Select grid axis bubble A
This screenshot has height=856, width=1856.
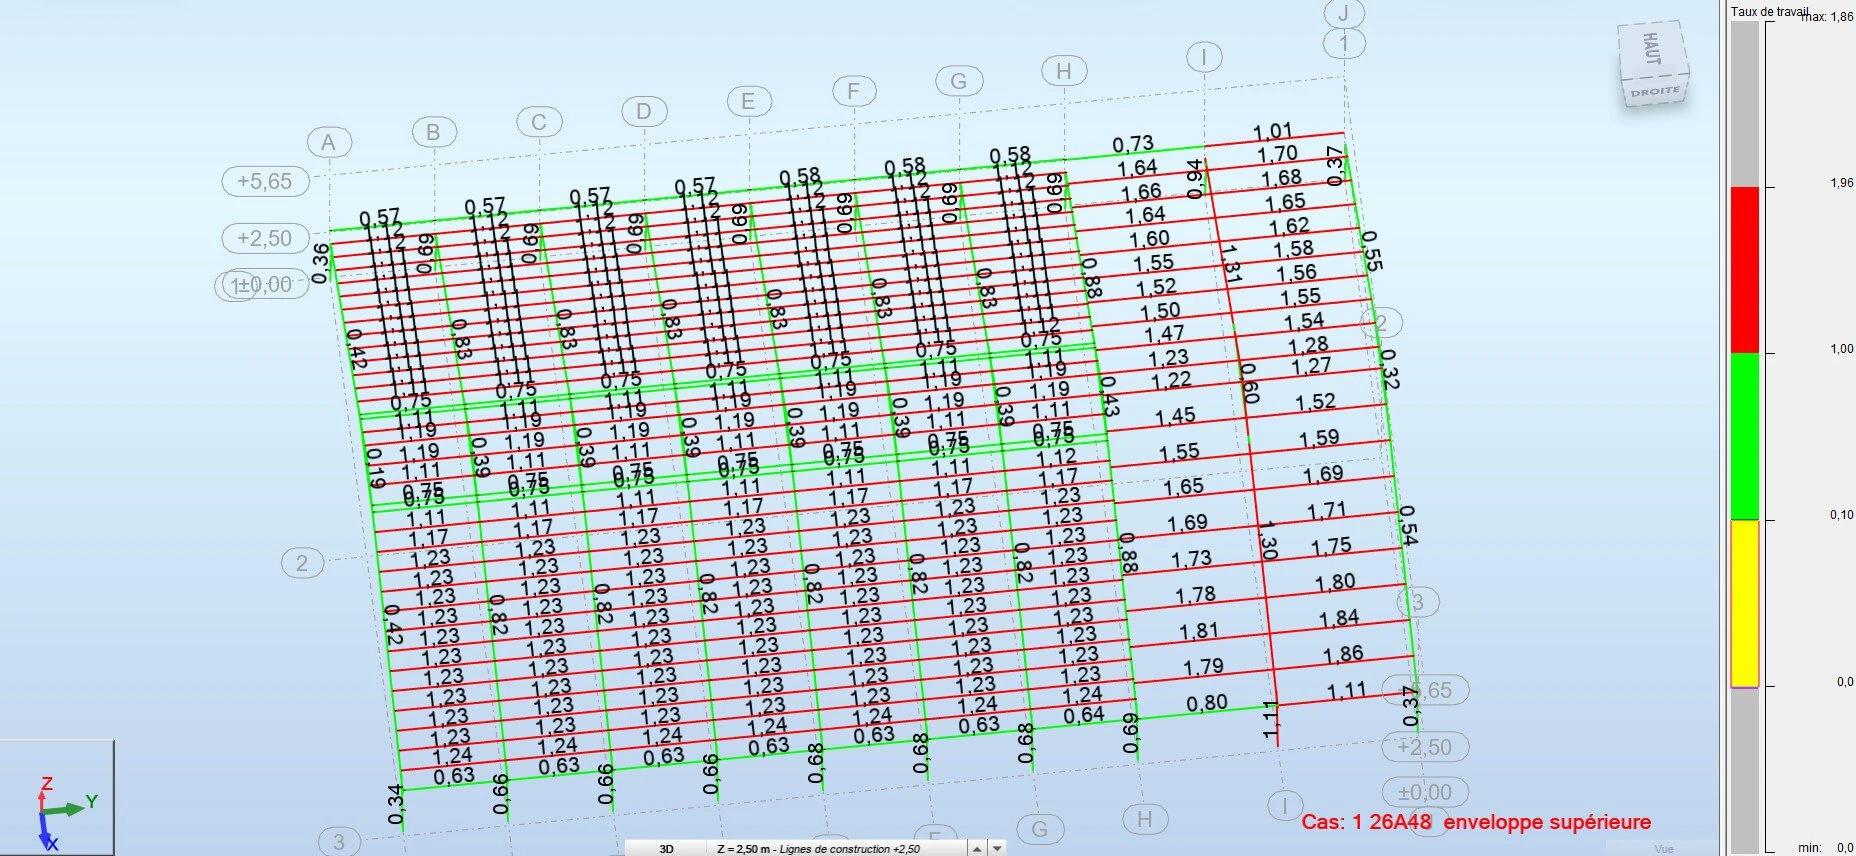pyautogui.click(x=329, y=143)
